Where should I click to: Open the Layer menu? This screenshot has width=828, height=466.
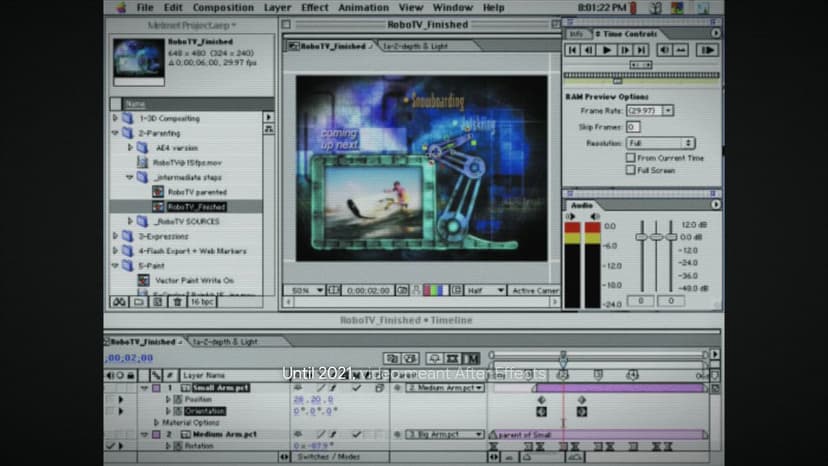coord(277,7)
